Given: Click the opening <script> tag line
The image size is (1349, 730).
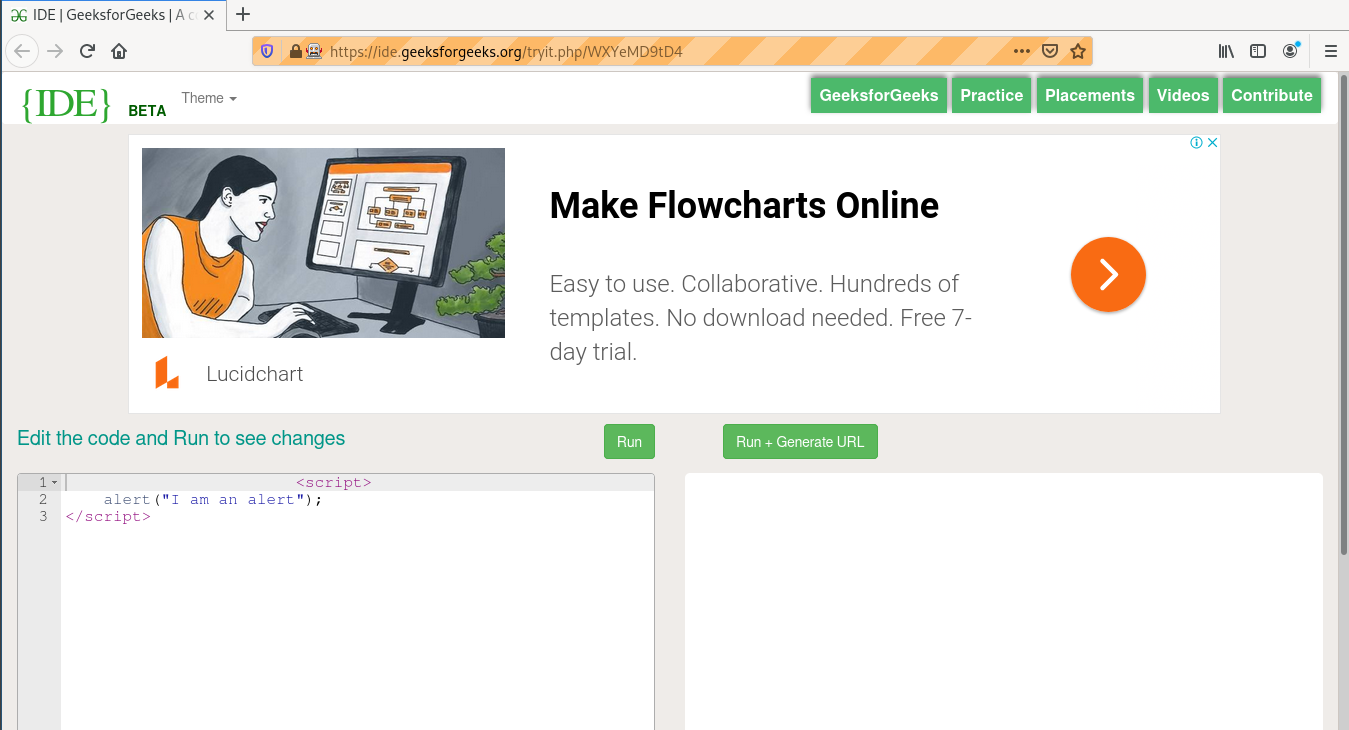Looking at the screenshot, I should click(333, 482).
